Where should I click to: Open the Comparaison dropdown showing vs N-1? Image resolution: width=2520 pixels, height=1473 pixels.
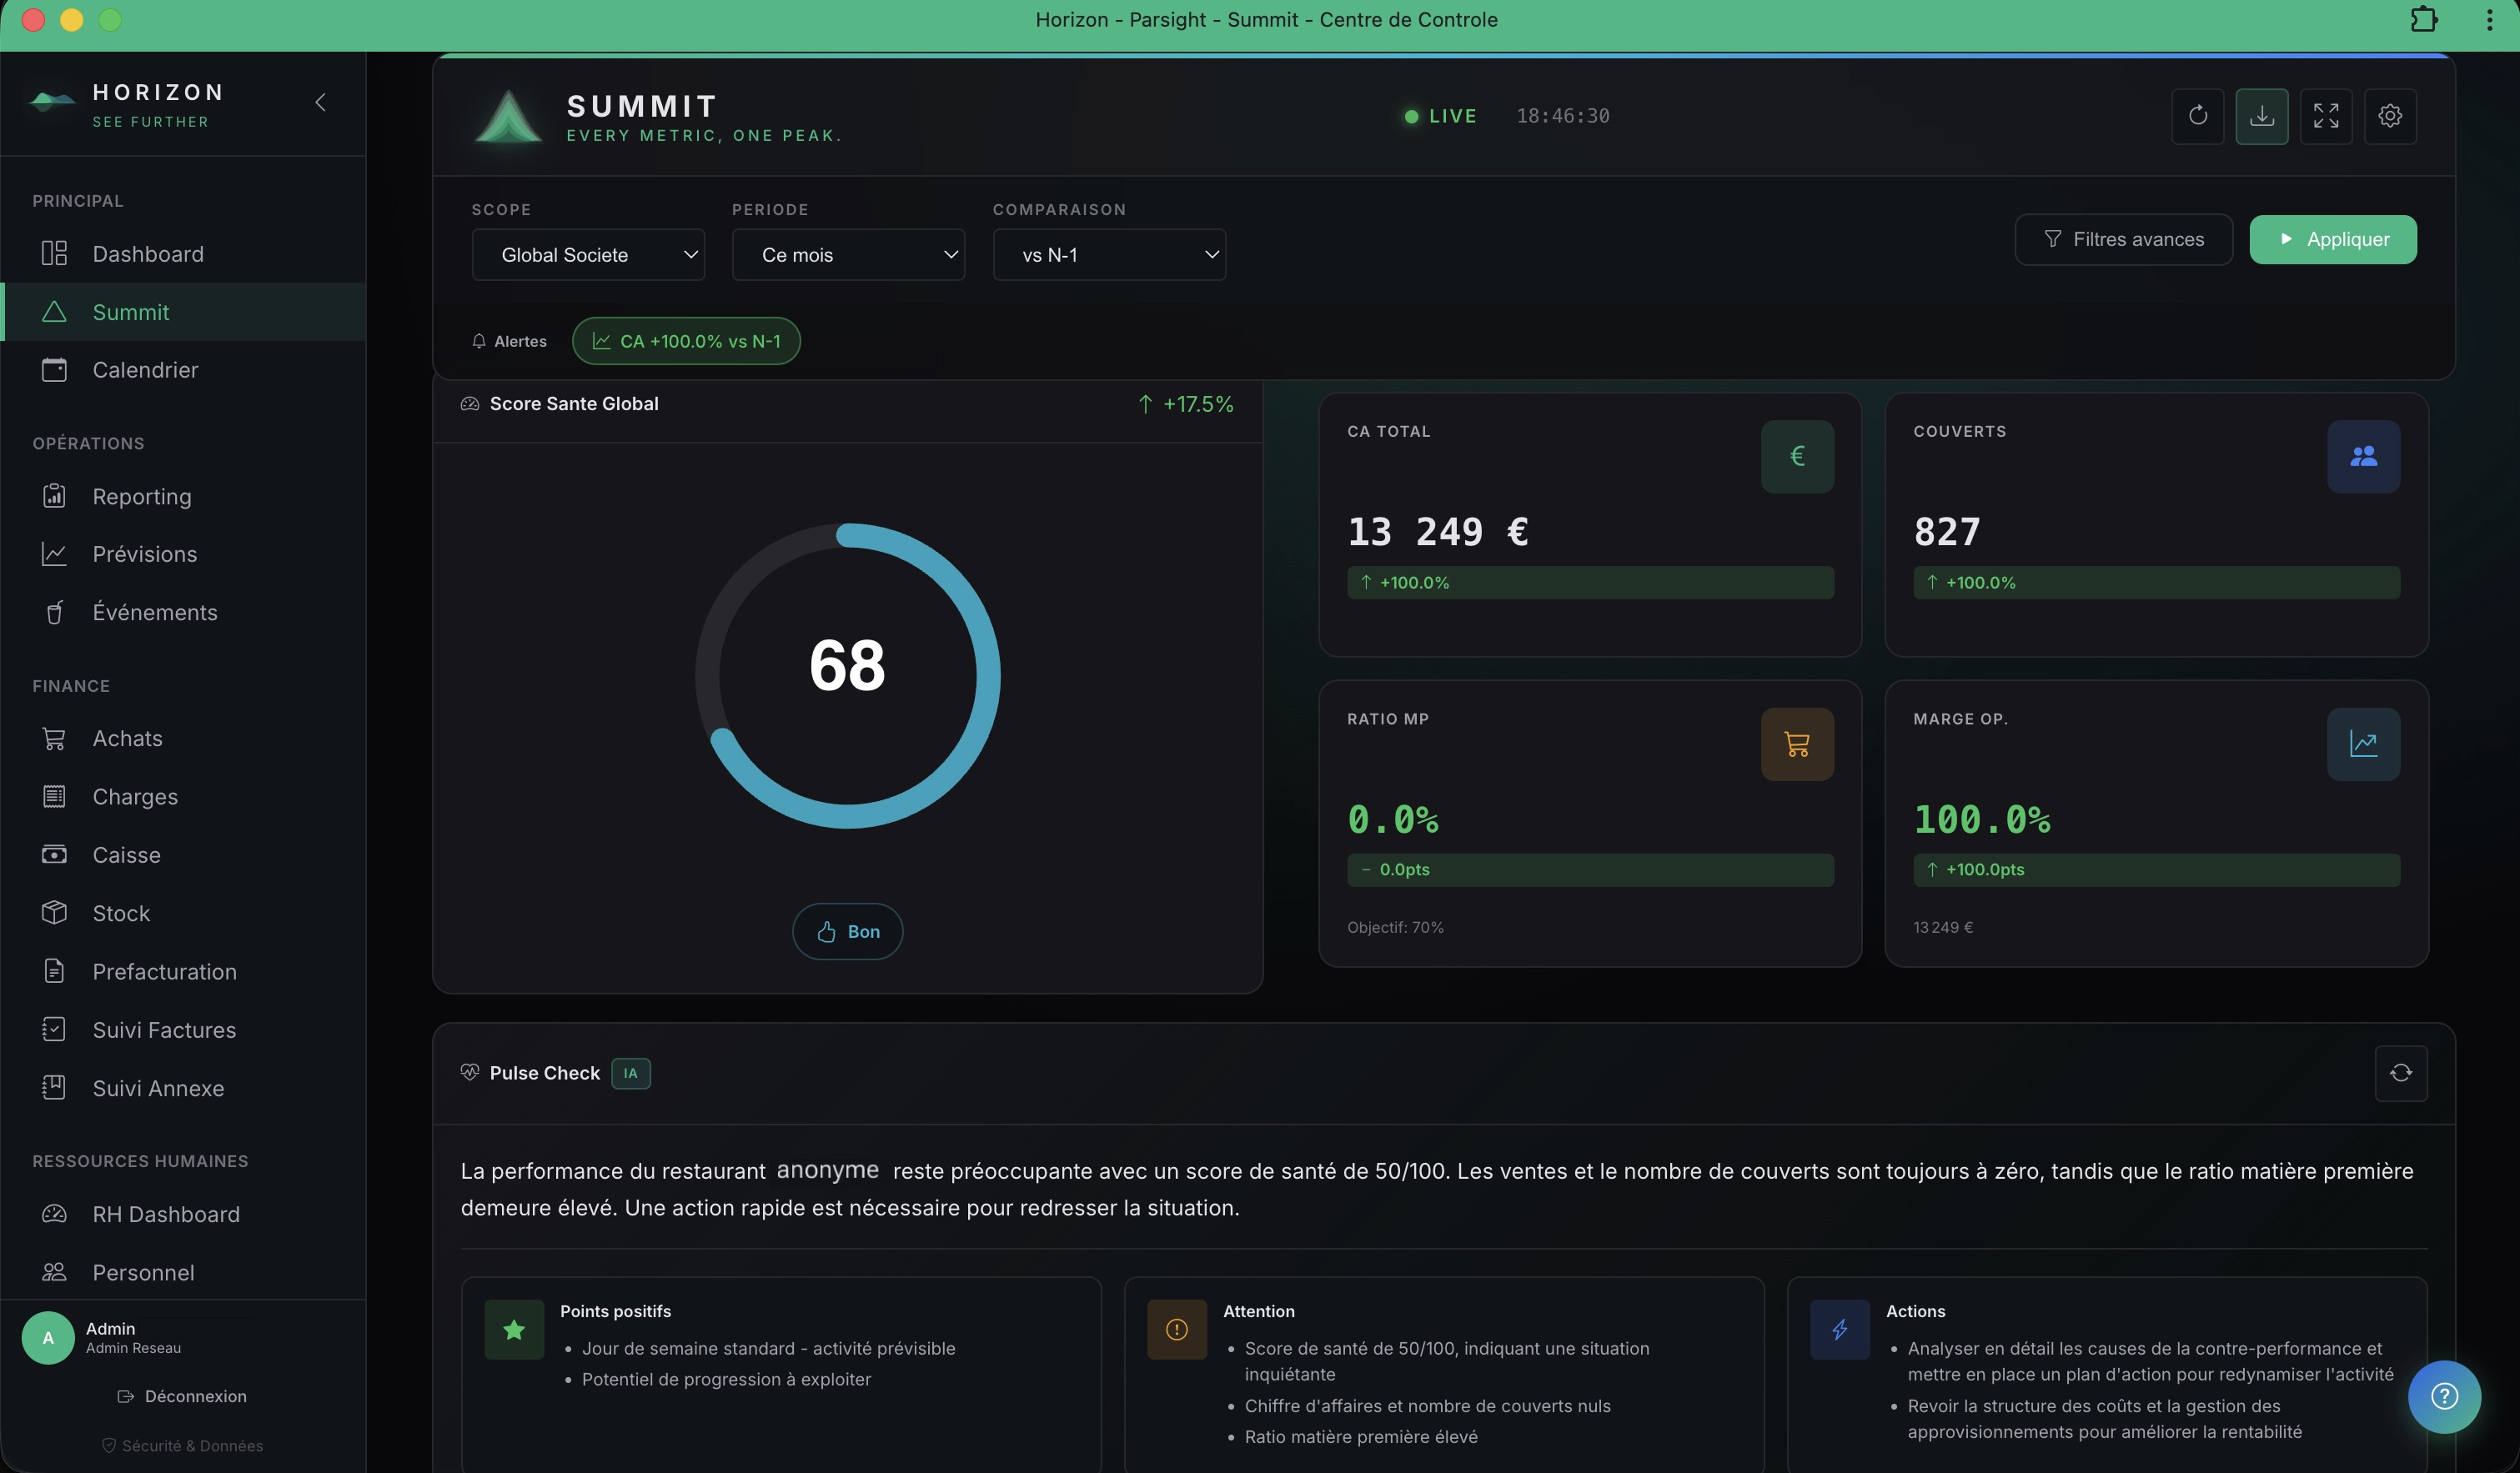[1108, 255]
